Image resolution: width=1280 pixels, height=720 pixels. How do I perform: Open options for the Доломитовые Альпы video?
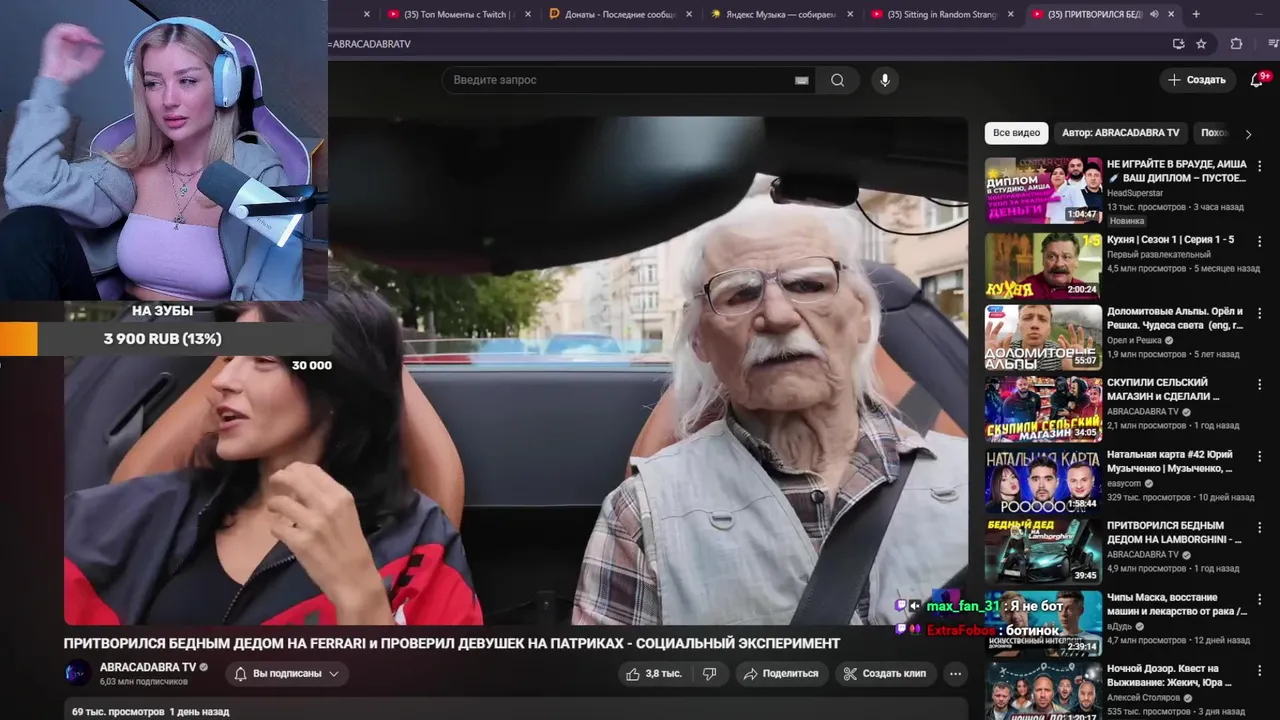1259,313
